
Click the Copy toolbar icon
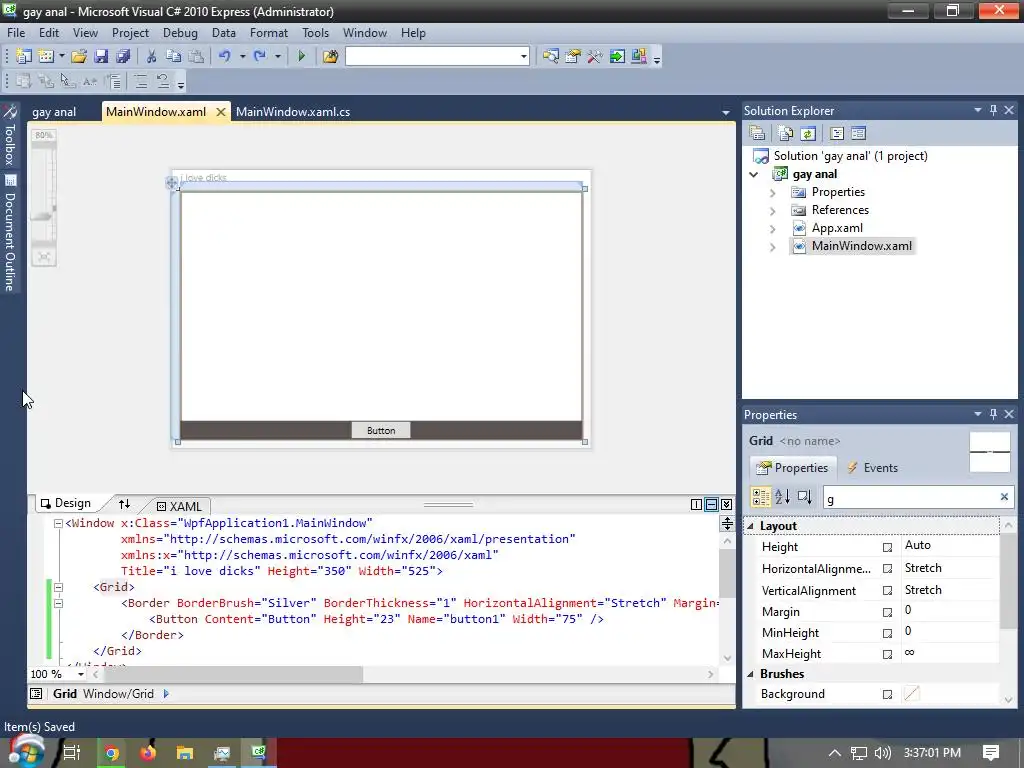174,57
